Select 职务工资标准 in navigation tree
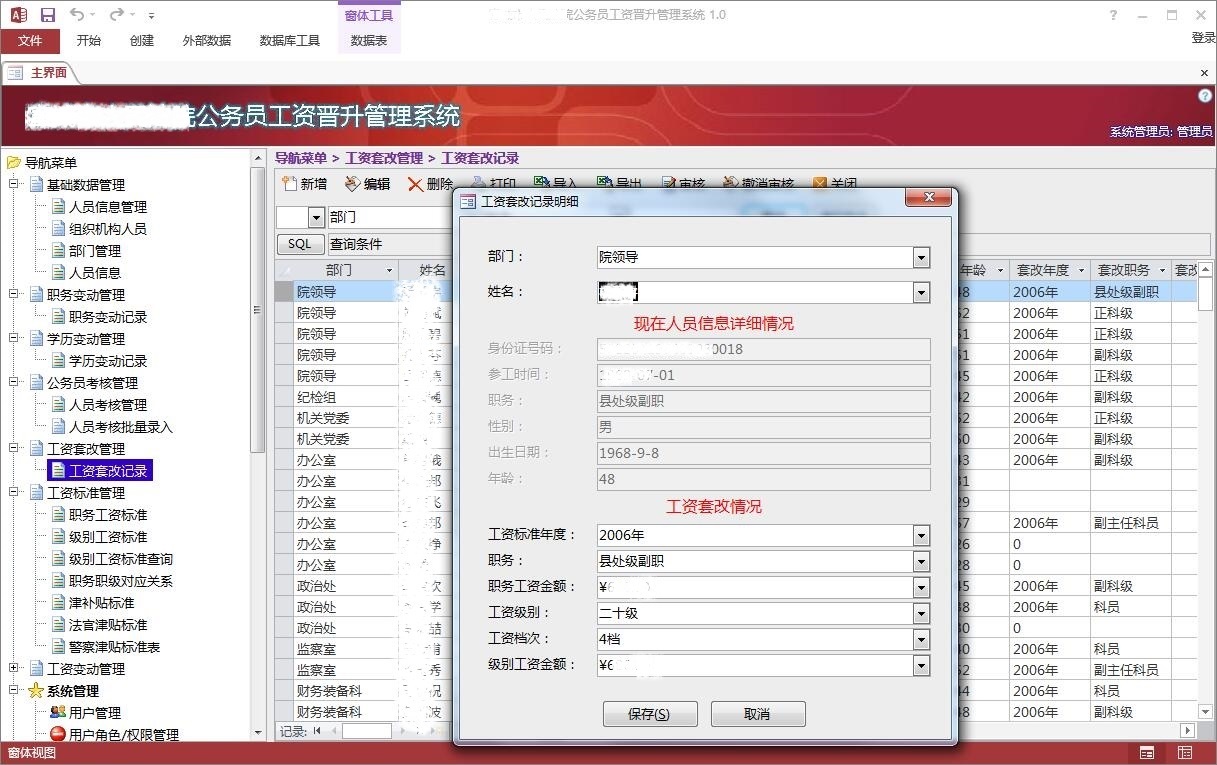Viewport: 1217px width, 765px height. click(x=107, y=515)
